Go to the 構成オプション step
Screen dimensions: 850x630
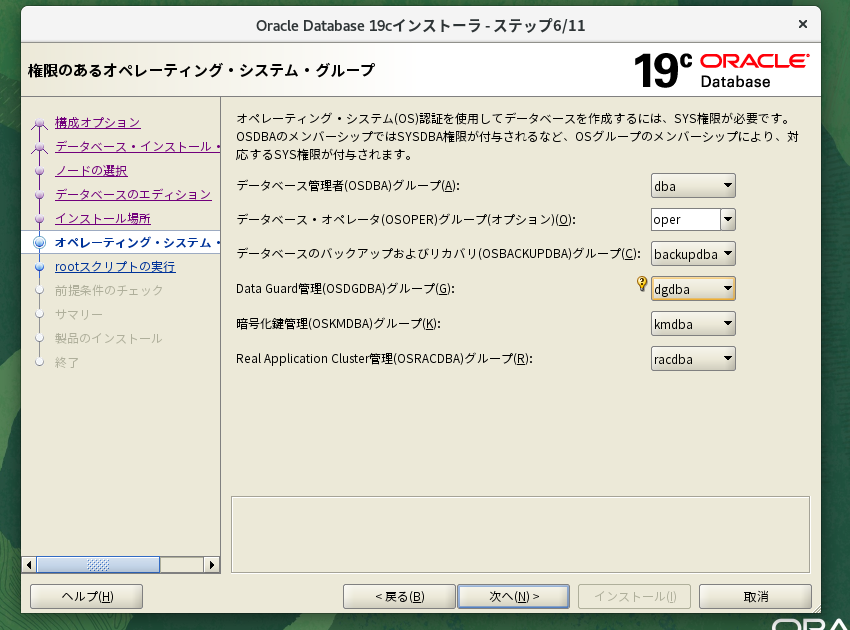click(x=98, y=123)
